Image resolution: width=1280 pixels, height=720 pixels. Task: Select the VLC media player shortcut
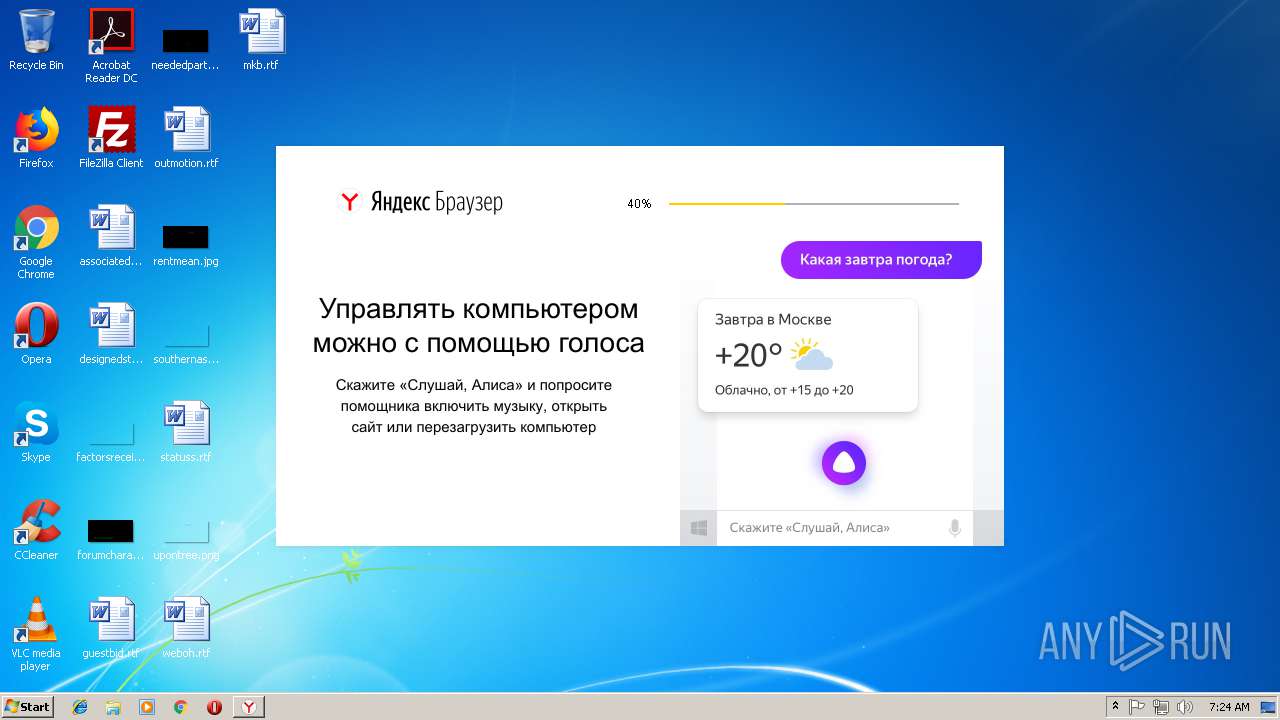click(36, 634)
